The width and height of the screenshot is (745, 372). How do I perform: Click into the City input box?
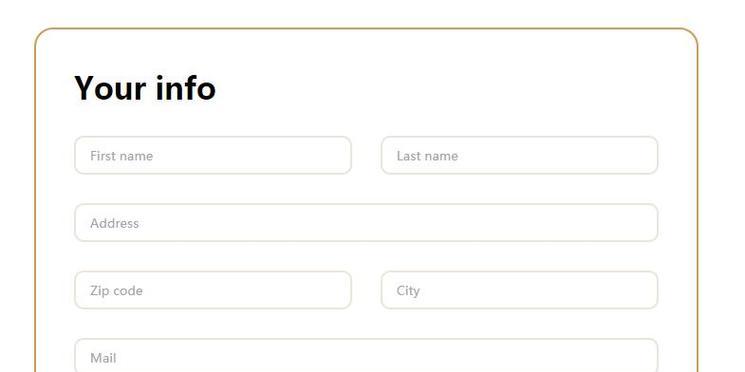coord(519,290)
